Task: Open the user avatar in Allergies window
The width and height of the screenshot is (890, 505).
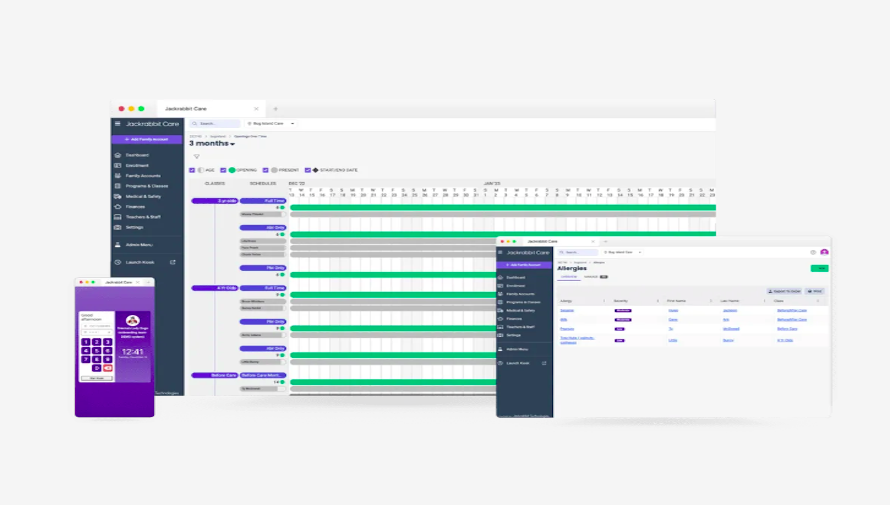Action: [824, 252]
